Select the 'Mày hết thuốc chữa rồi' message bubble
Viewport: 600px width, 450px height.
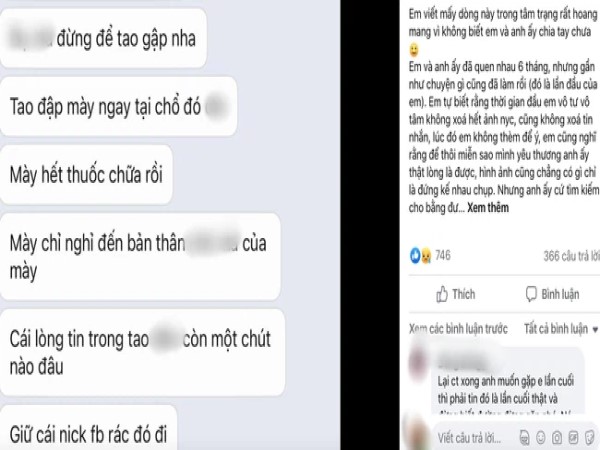[x=86, y=175]
